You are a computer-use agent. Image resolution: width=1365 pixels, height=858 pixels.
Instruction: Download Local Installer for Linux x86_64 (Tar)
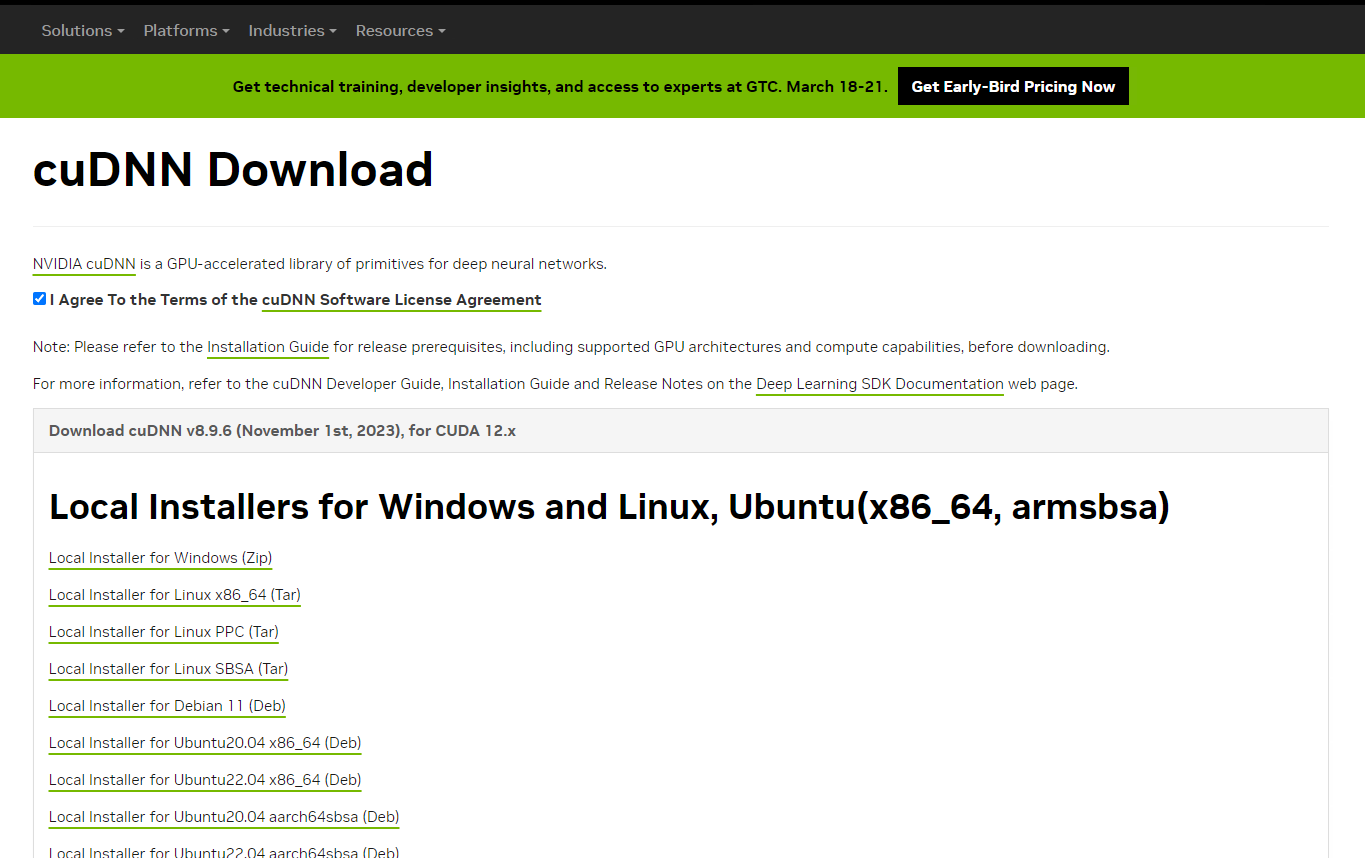[x=175, y=595]
